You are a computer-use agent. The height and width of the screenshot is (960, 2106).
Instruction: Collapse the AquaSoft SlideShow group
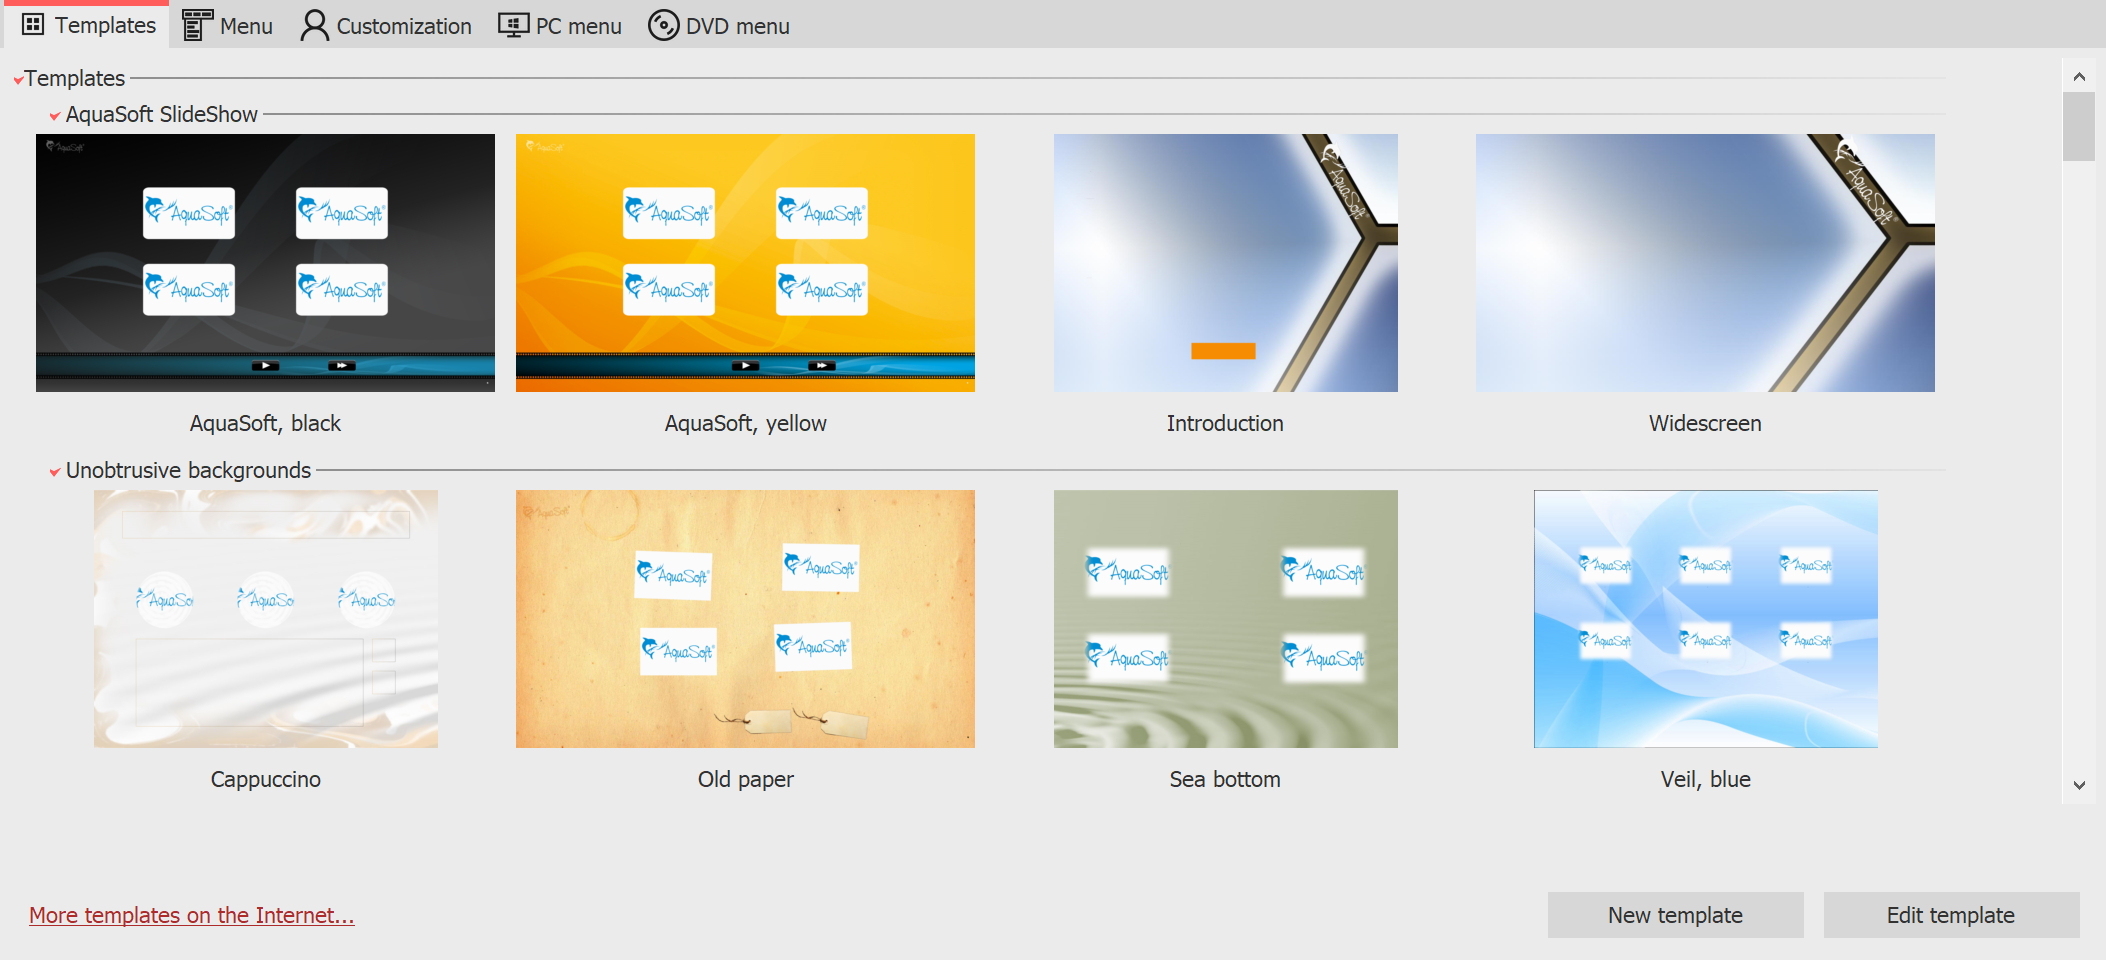pos(55,115)
